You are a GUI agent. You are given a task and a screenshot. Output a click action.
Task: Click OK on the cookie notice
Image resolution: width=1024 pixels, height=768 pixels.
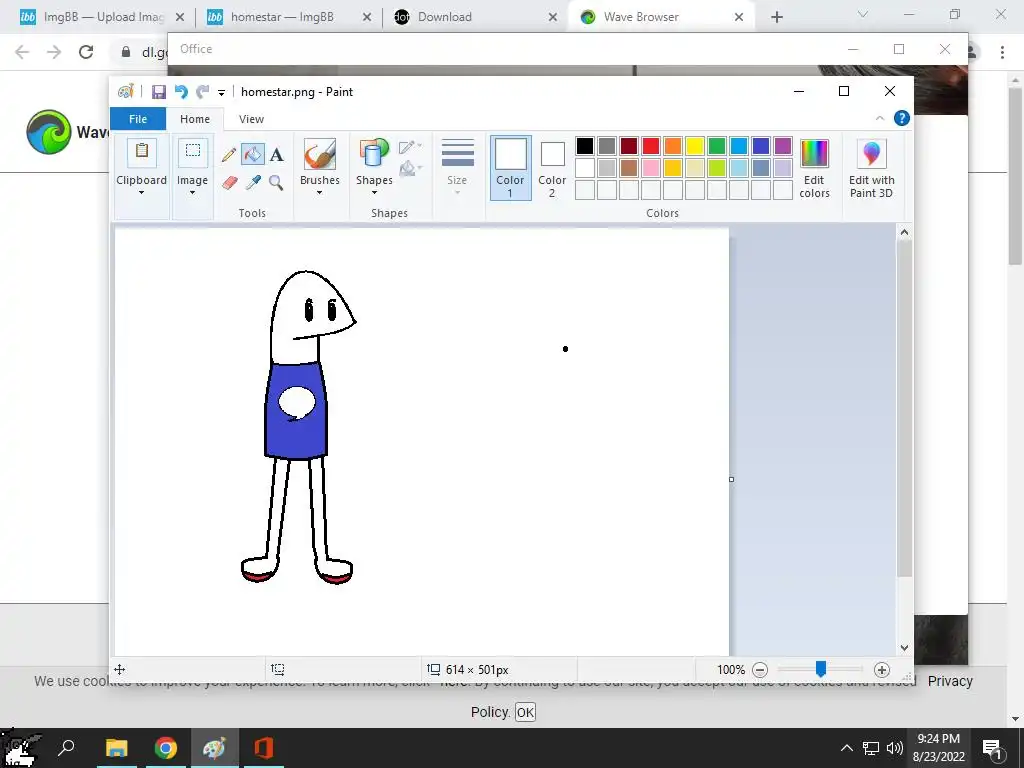(525, 712)
